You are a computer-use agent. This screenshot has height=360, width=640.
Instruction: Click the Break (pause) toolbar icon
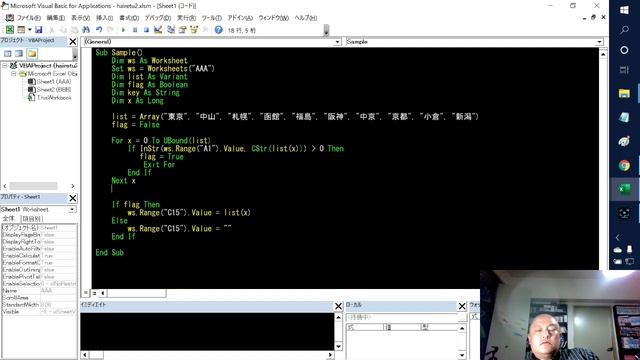(135, 29)
